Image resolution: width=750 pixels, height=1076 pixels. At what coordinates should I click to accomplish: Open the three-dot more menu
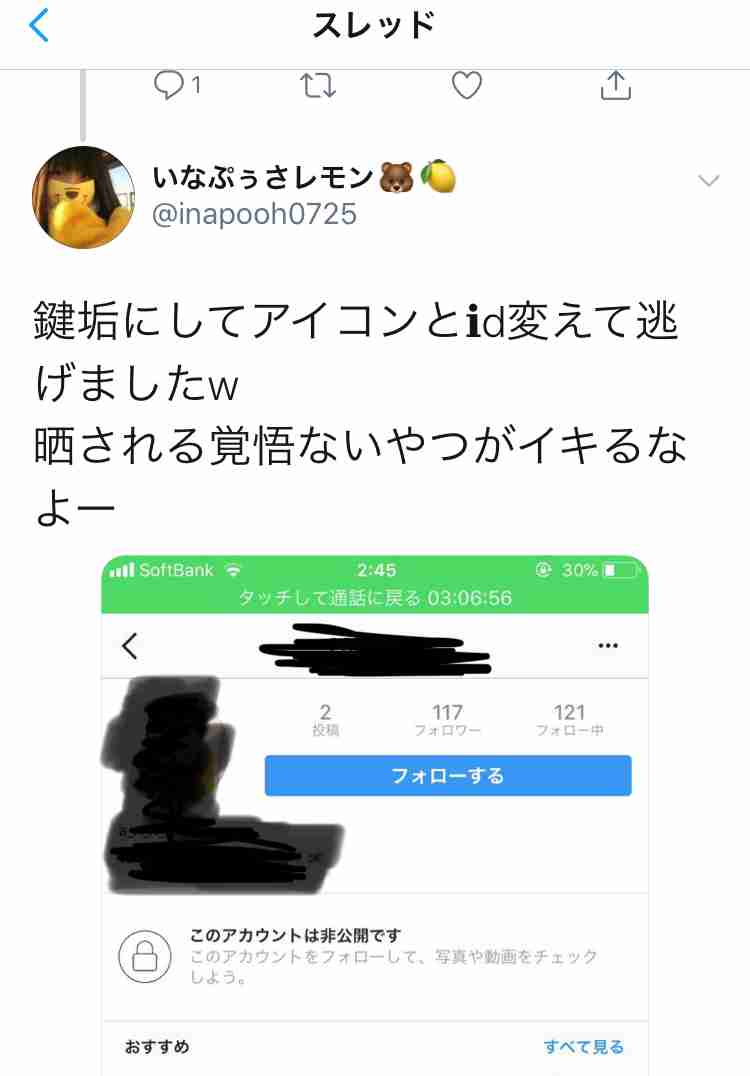[608, 645]
